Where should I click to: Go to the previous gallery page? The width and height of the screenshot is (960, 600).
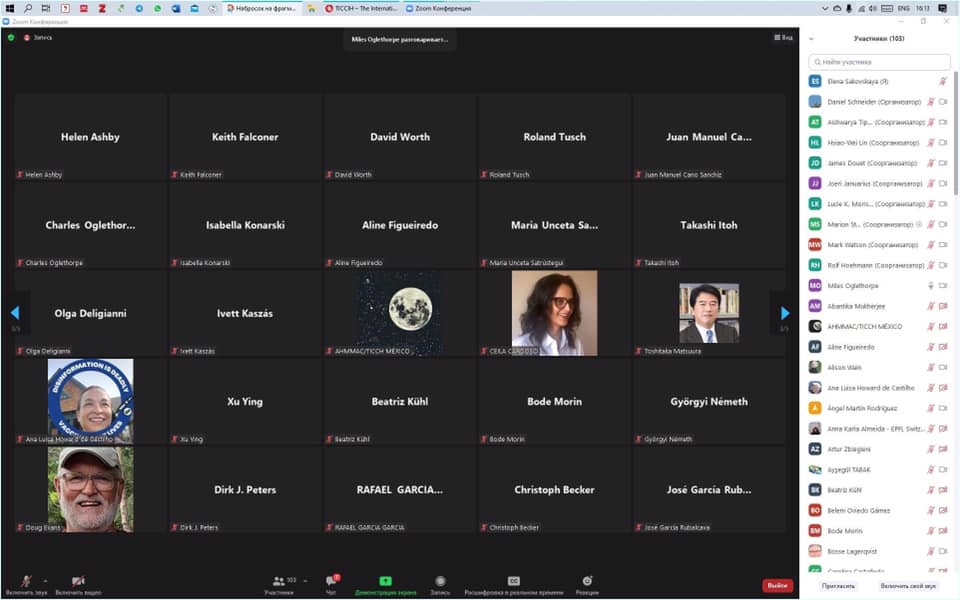(x=15, y=313)
